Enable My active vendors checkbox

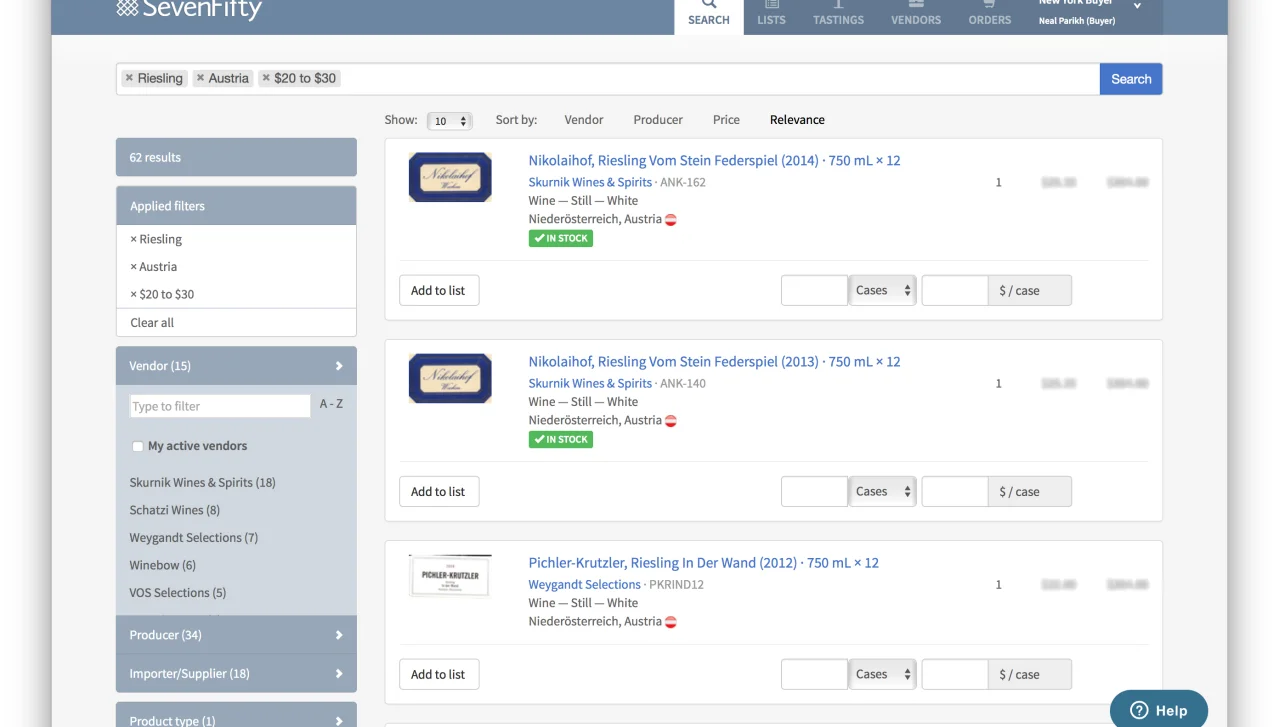coord(138,447)
